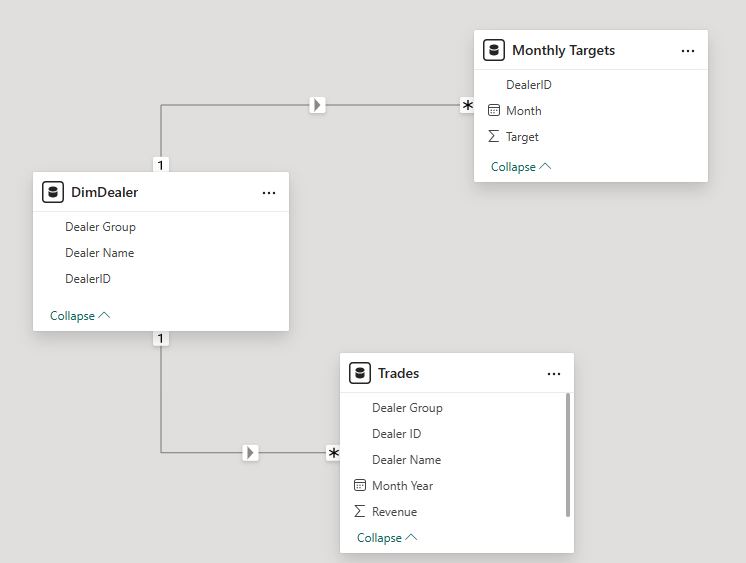The width and height of the screenshot is (746, 563).
Task: Click the Trades table database icon
Action: click(360, 373)
